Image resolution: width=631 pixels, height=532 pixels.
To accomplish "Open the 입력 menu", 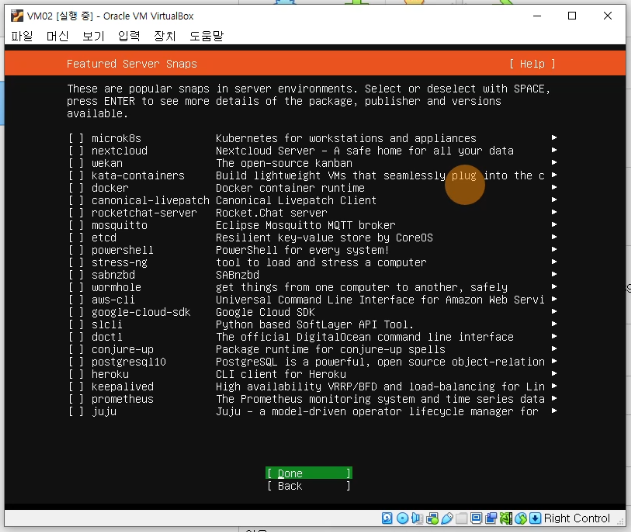I will tap(129, 36).
